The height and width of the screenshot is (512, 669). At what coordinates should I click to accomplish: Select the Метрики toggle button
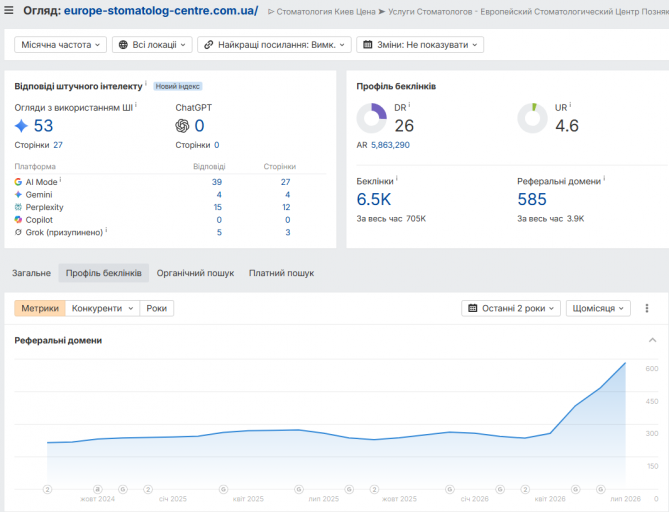tap(40, 308)
